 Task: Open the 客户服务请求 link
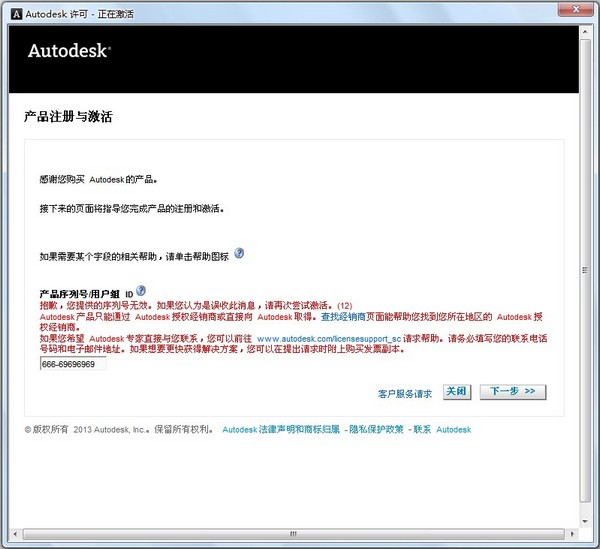coord(404,394)
